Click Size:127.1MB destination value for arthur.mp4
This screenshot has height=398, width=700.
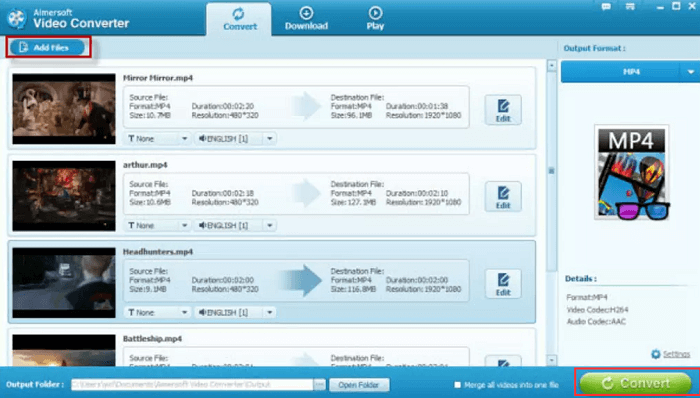pyautogui.click(x=354, y=202)
